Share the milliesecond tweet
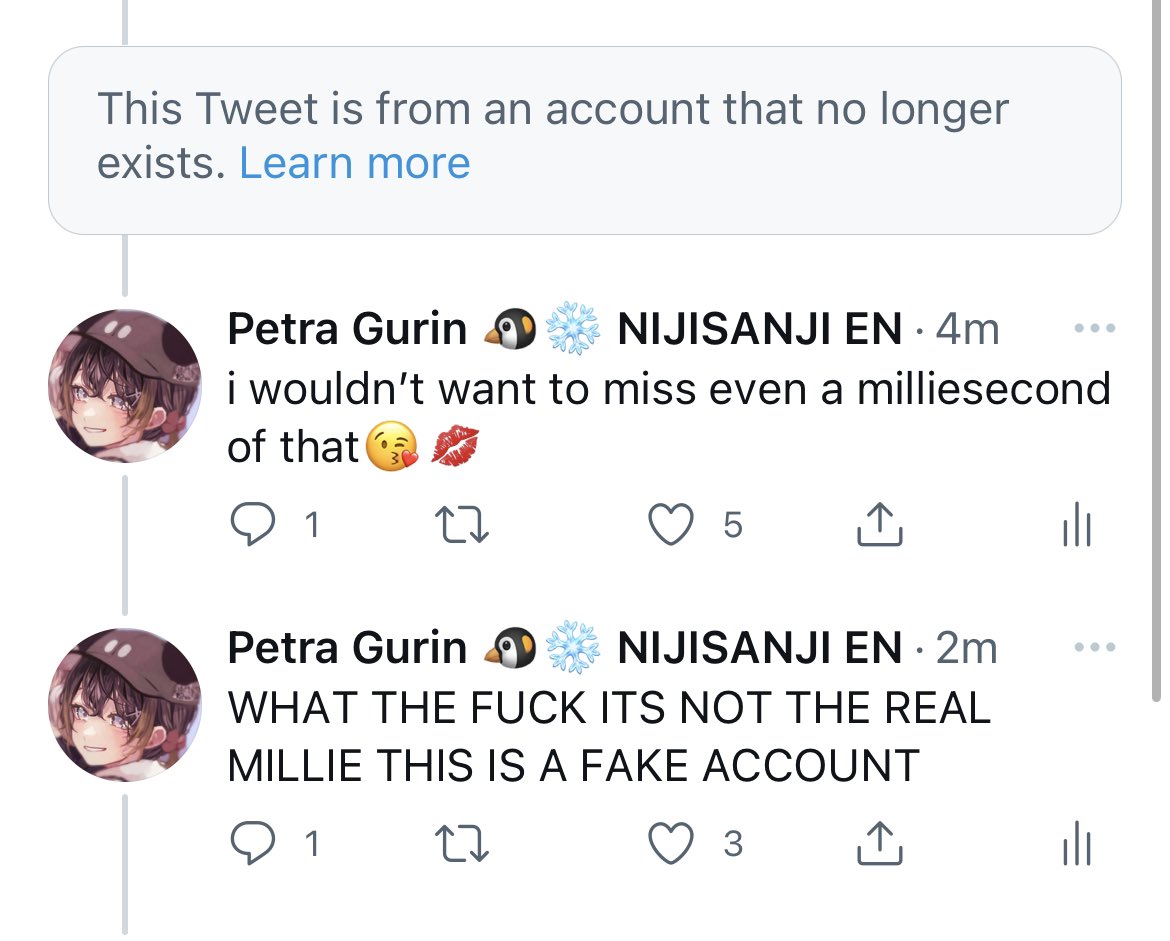This screenshot has width=1170, height=941. tap(880, 524)
